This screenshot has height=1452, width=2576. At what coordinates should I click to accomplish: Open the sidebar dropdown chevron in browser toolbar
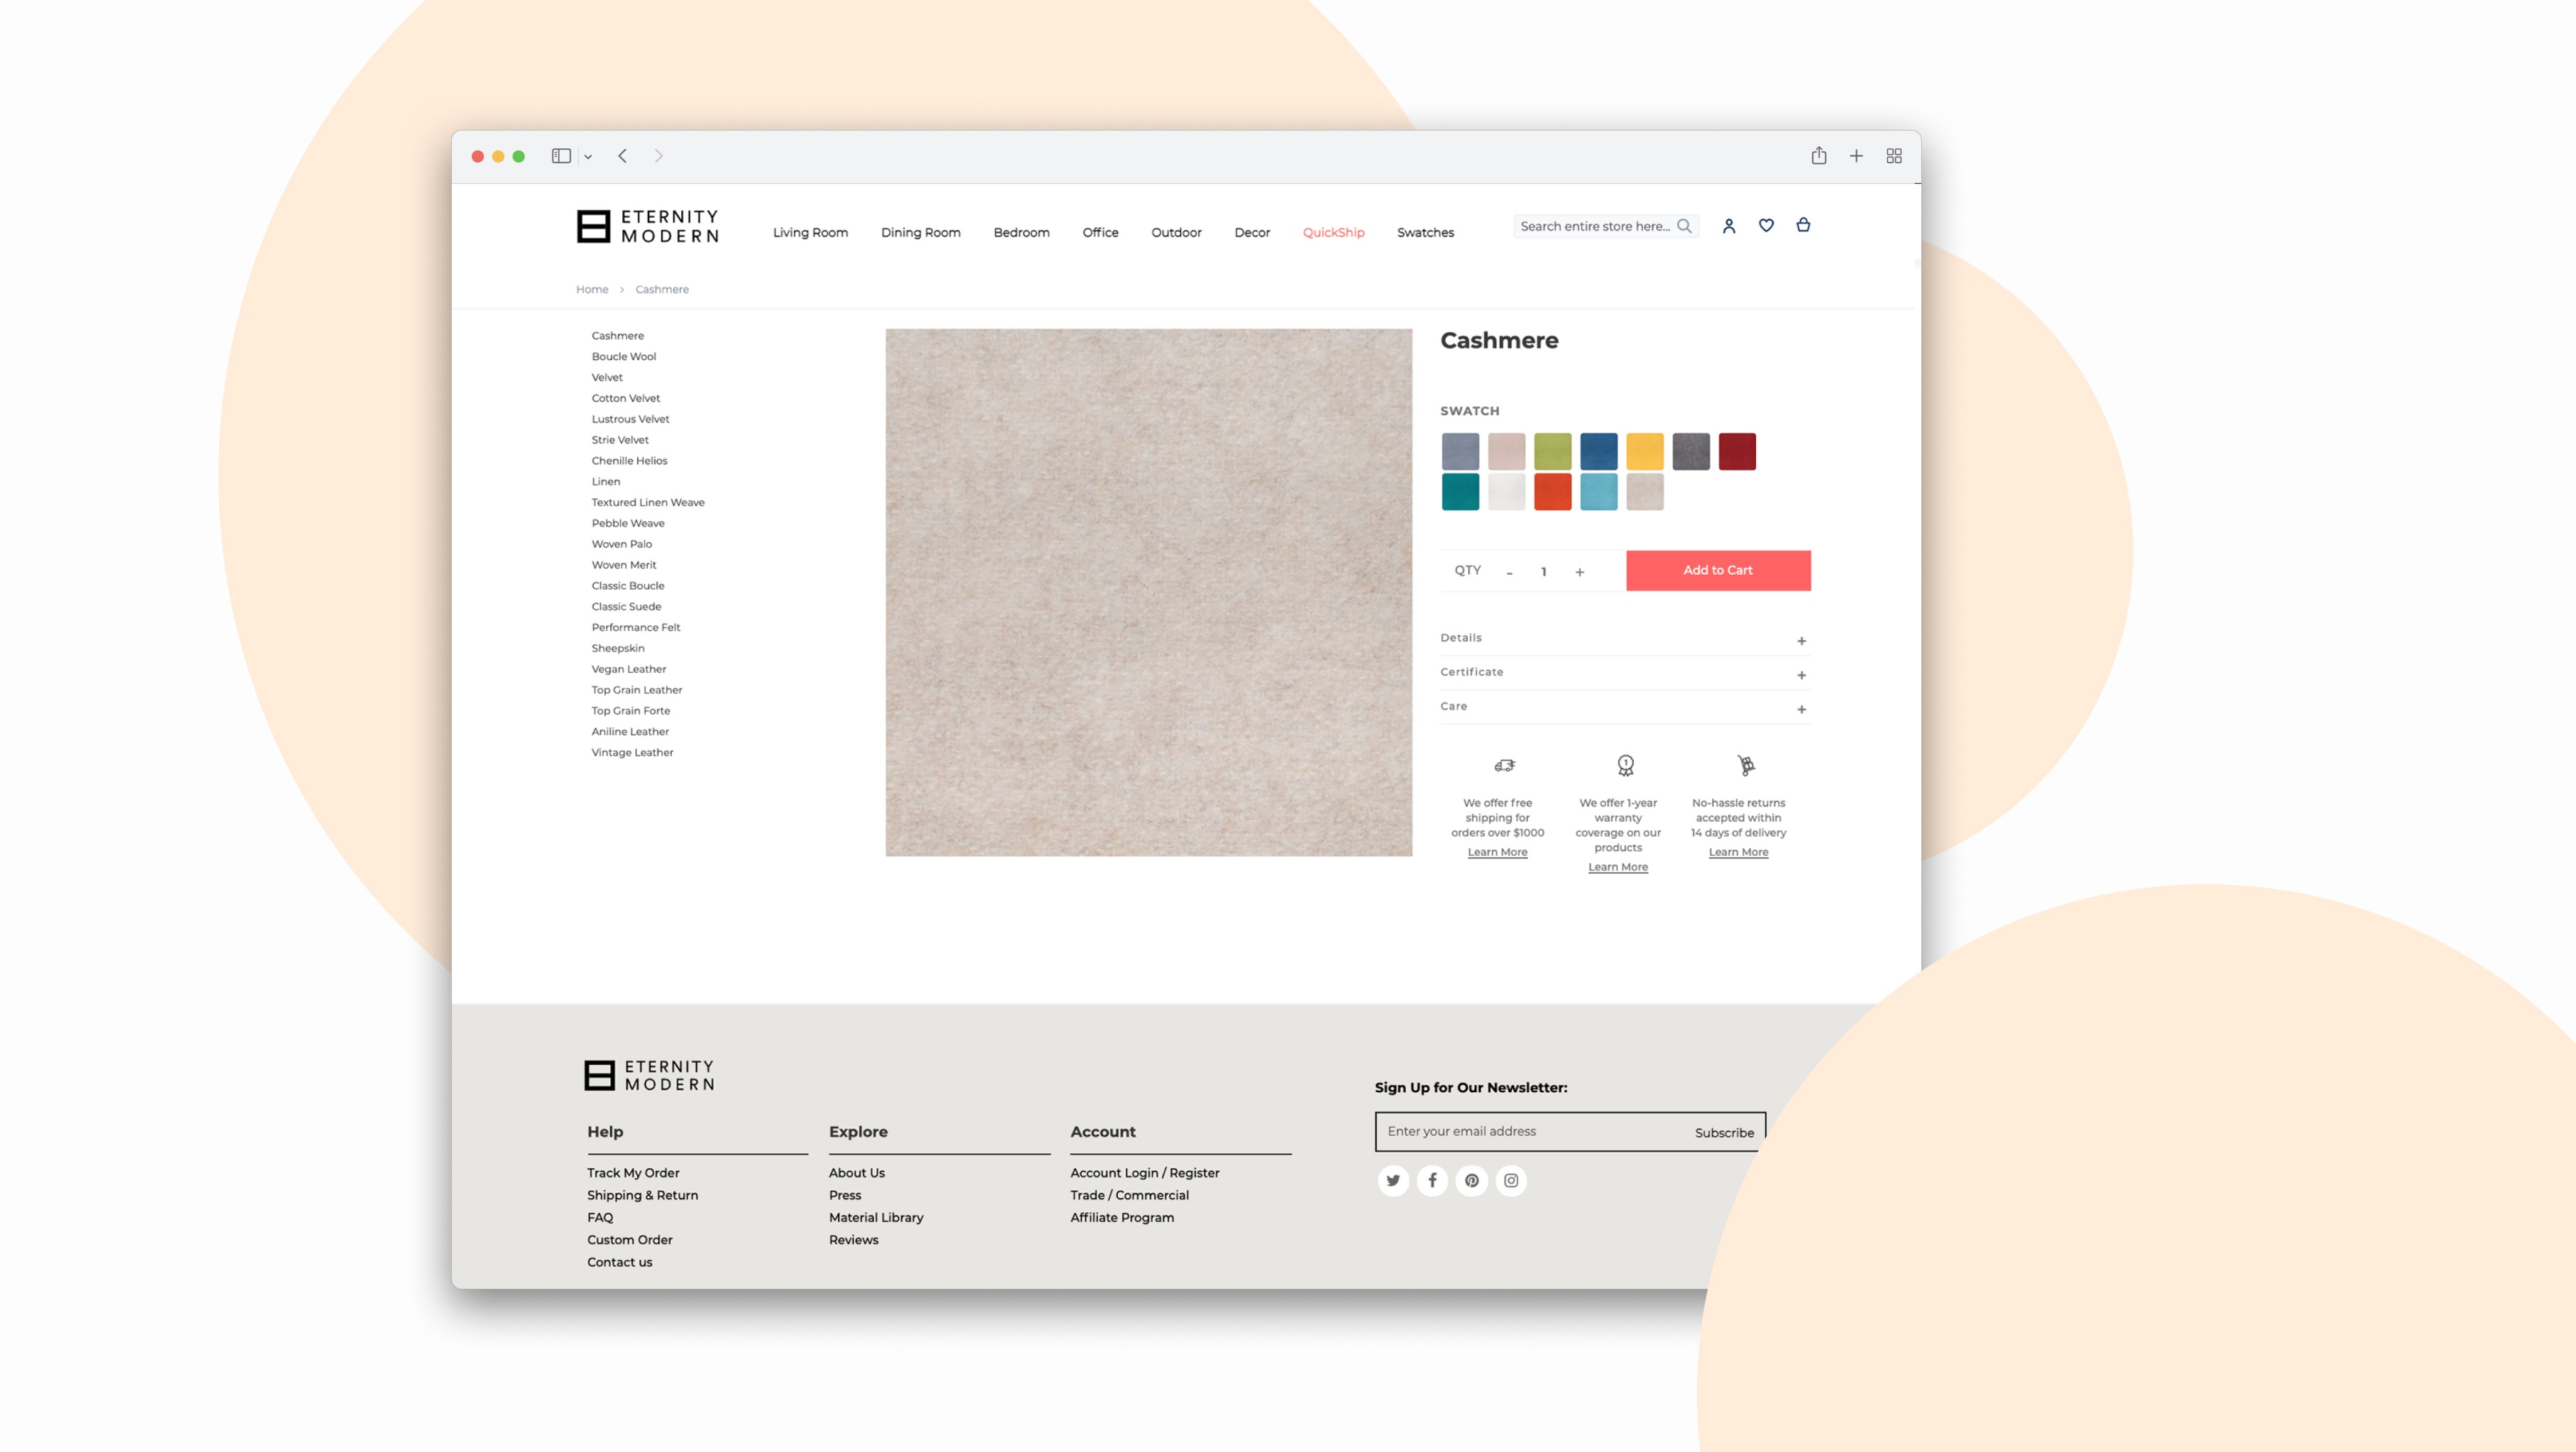coord(588,157)
